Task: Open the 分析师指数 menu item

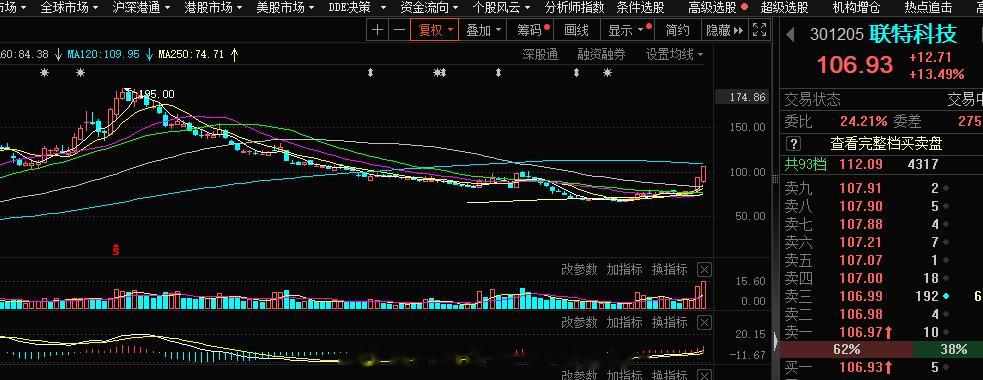Action: click(575, 8)
